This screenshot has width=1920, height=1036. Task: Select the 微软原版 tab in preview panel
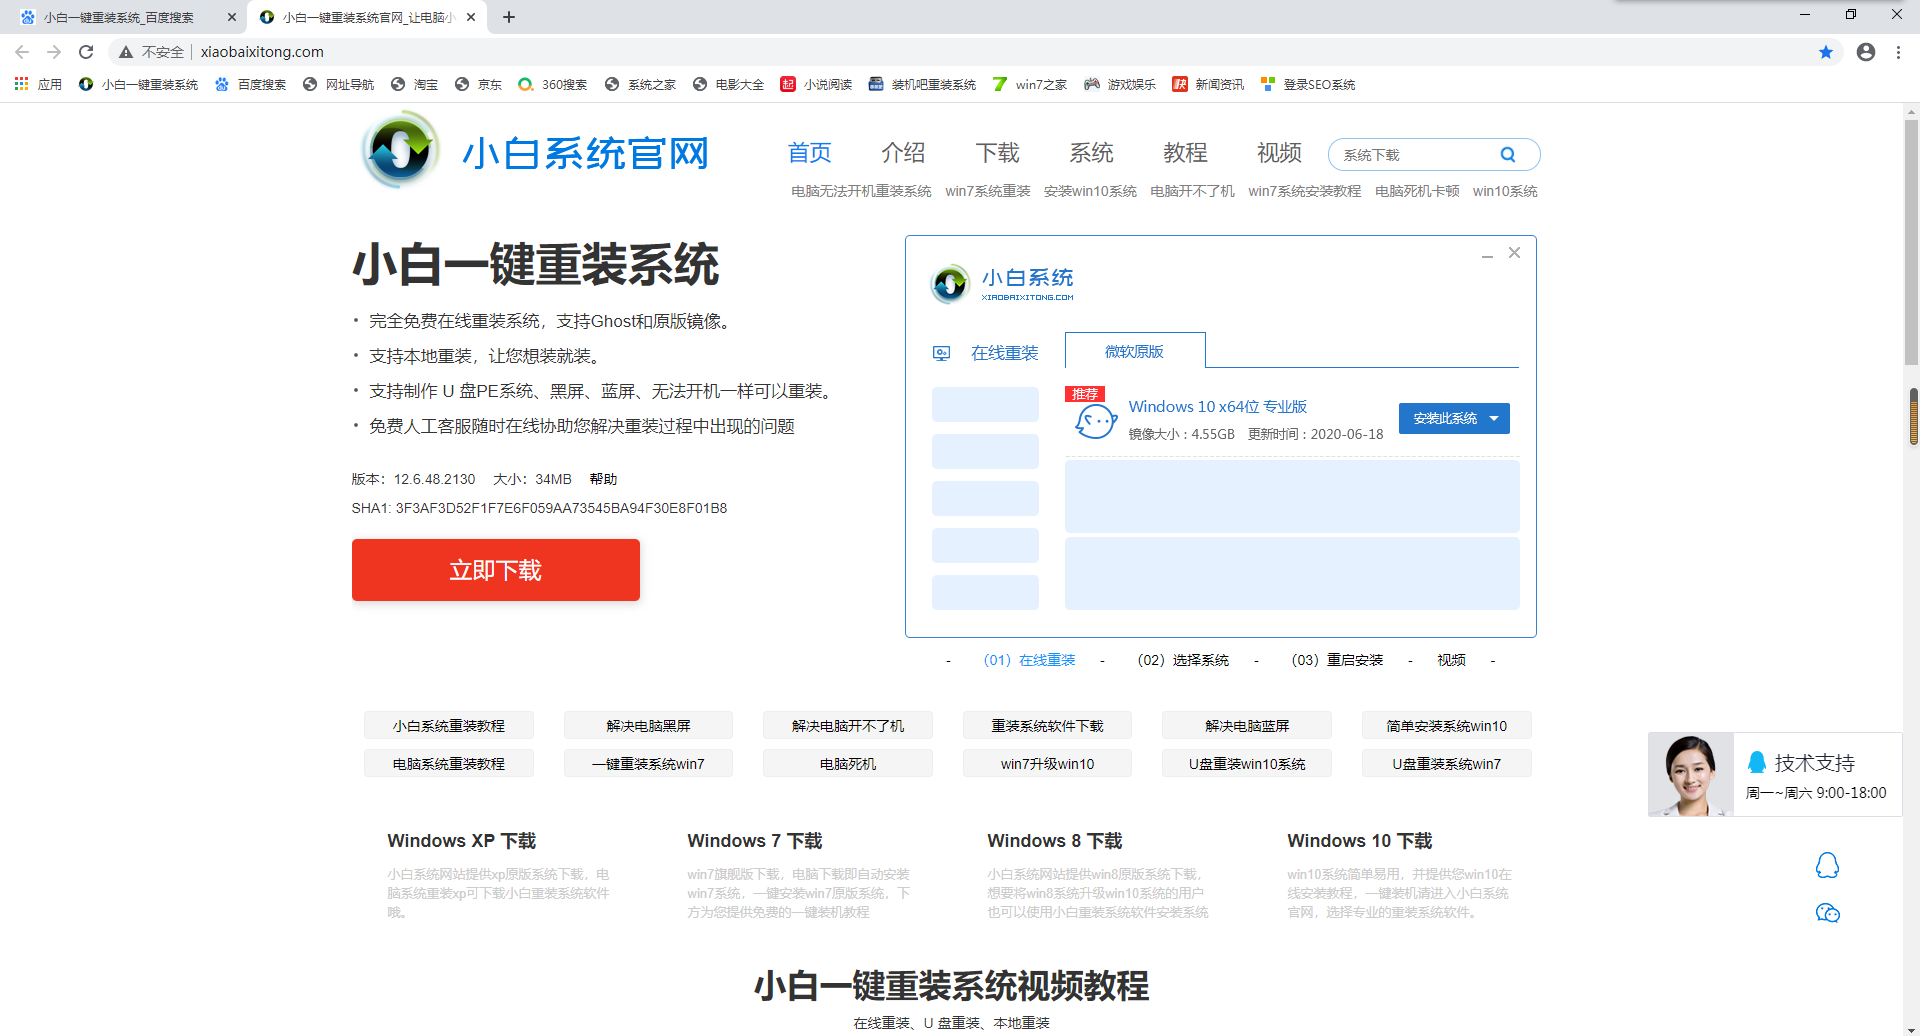[x=1134, y=352]
